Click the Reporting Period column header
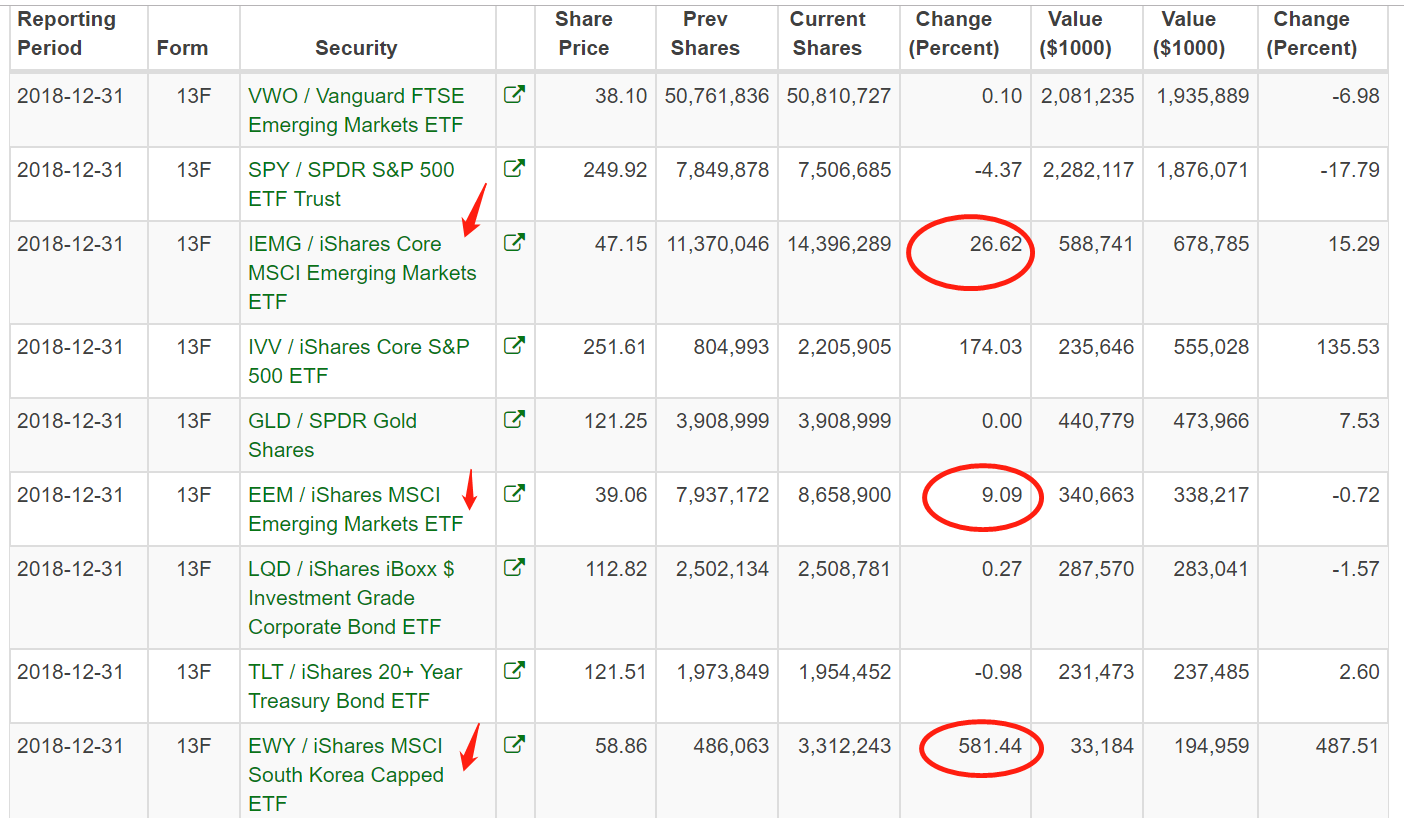The height and width of the screenshot is (818, 1404). coord(66,34)
